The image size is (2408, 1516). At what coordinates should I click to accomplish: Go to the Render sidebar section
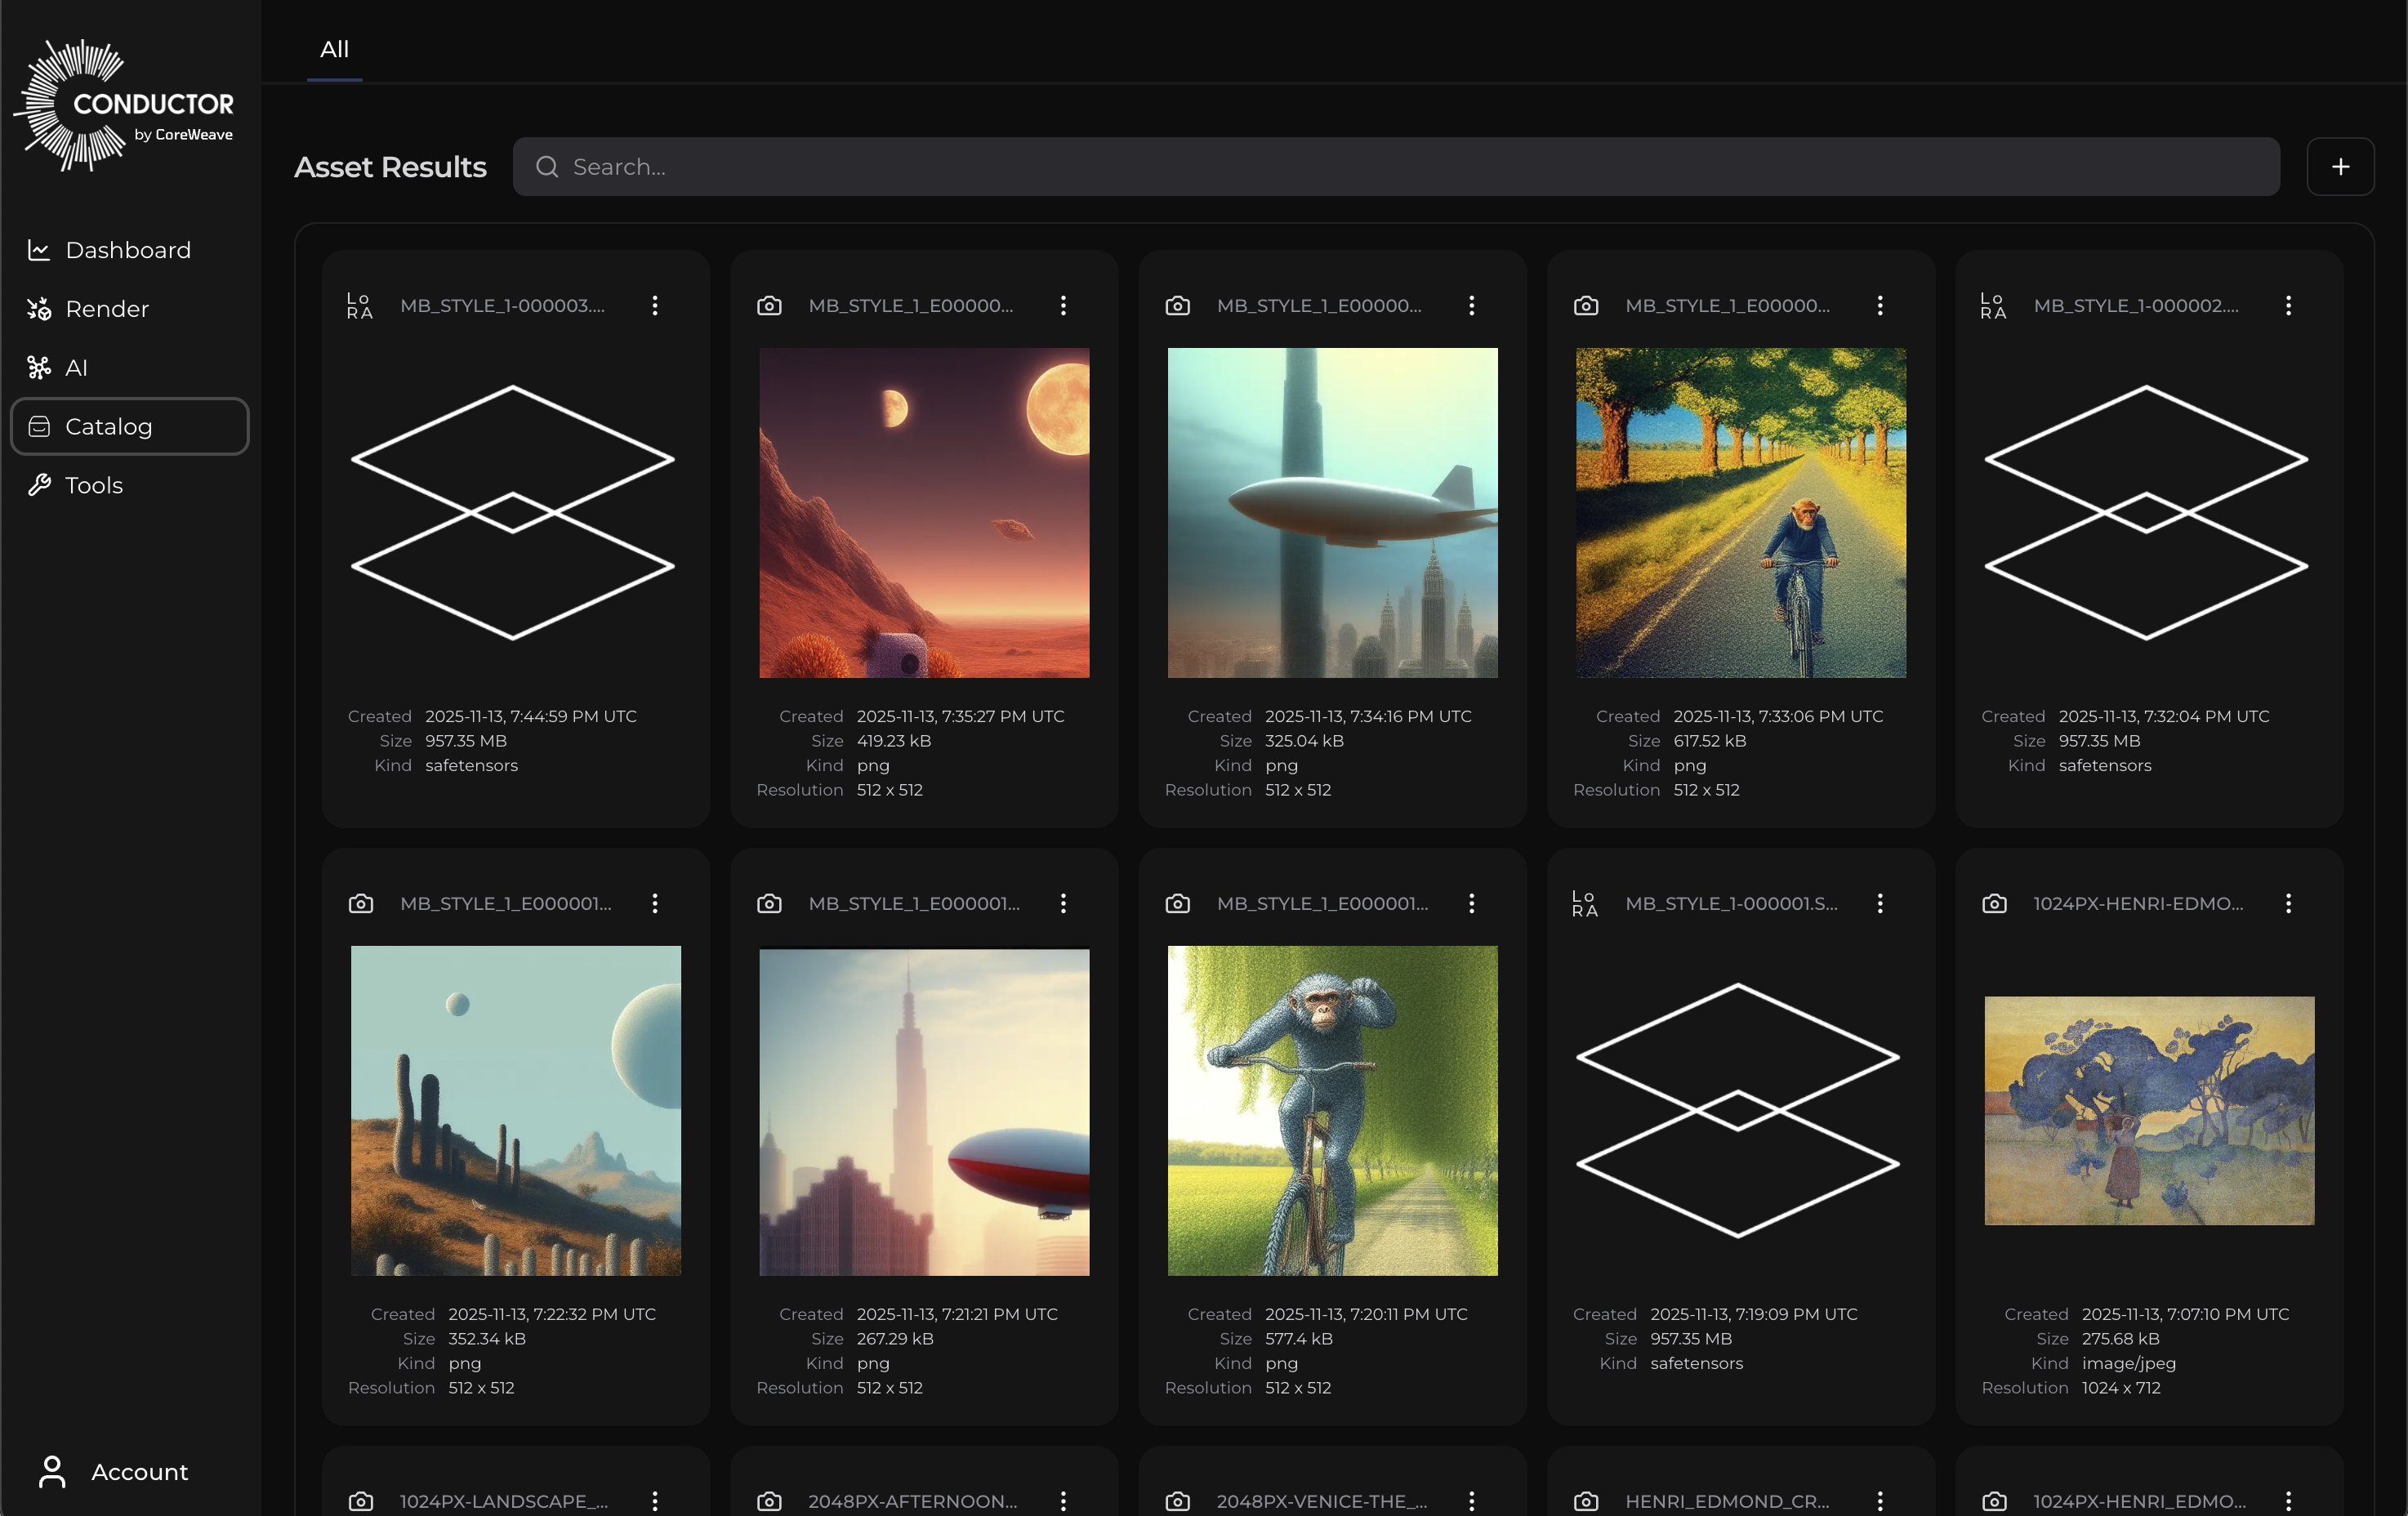click(107, 309)
